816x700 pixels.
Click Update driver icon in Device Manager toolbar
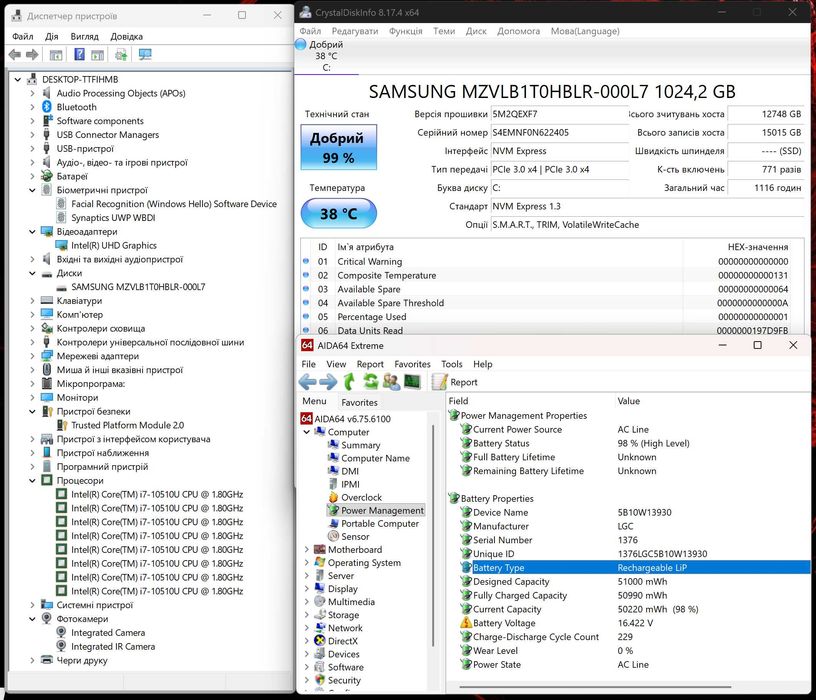pos(121,55)
